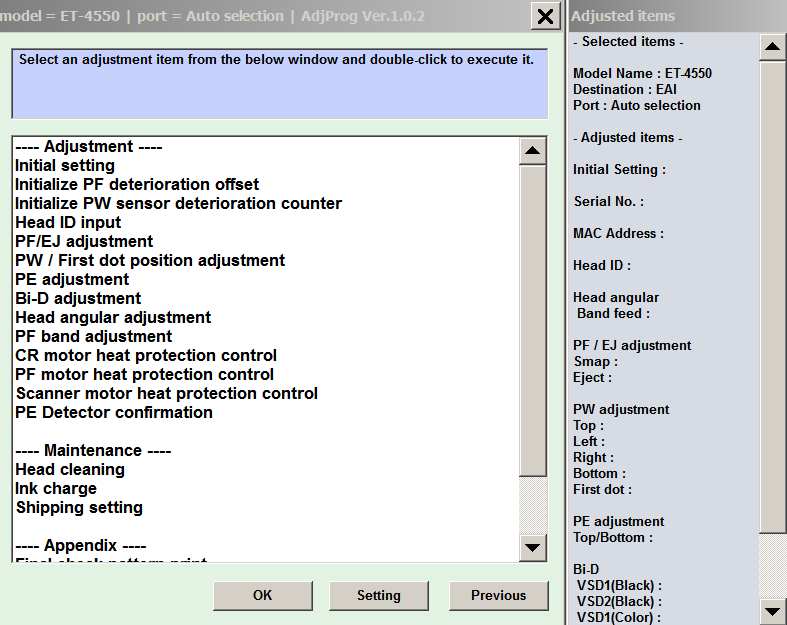Select the Head cleaning maintenance item

coord(70,469)
